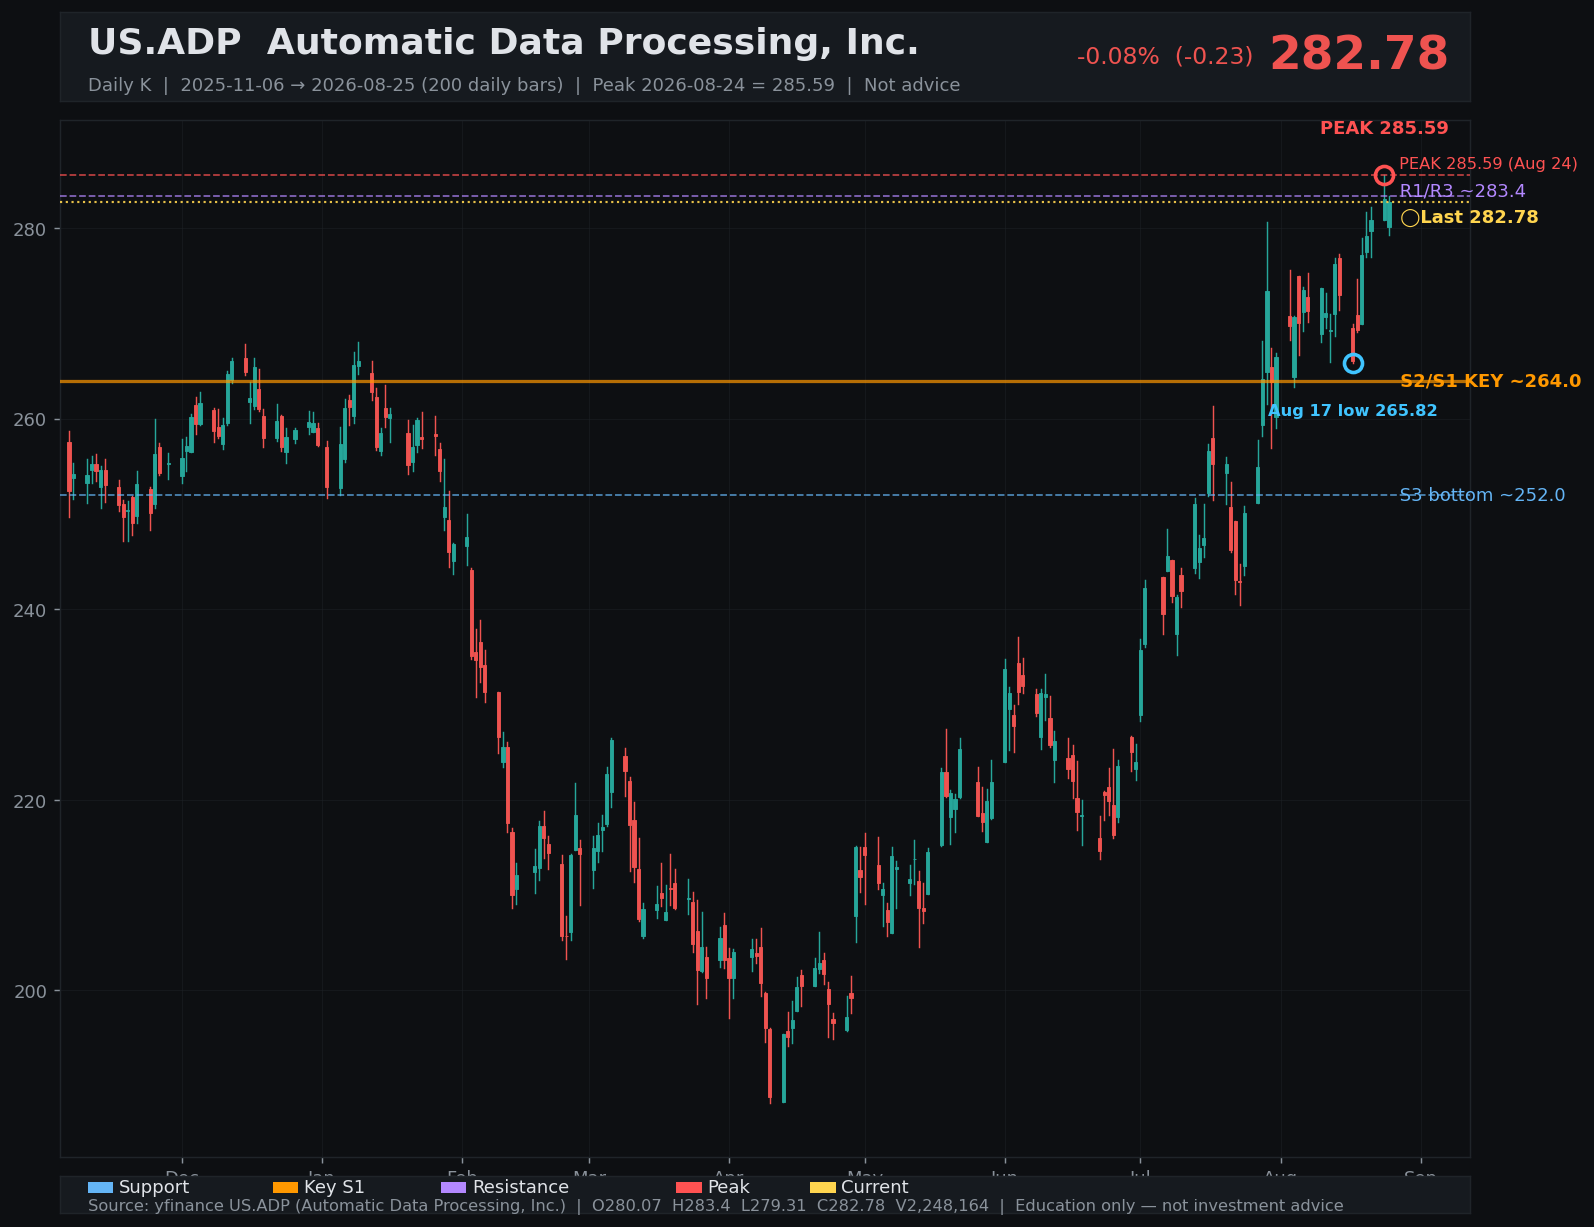Click the 'Support' legend label
This screenshot has height=1227, width=1594.
[x=154, y=1187]
